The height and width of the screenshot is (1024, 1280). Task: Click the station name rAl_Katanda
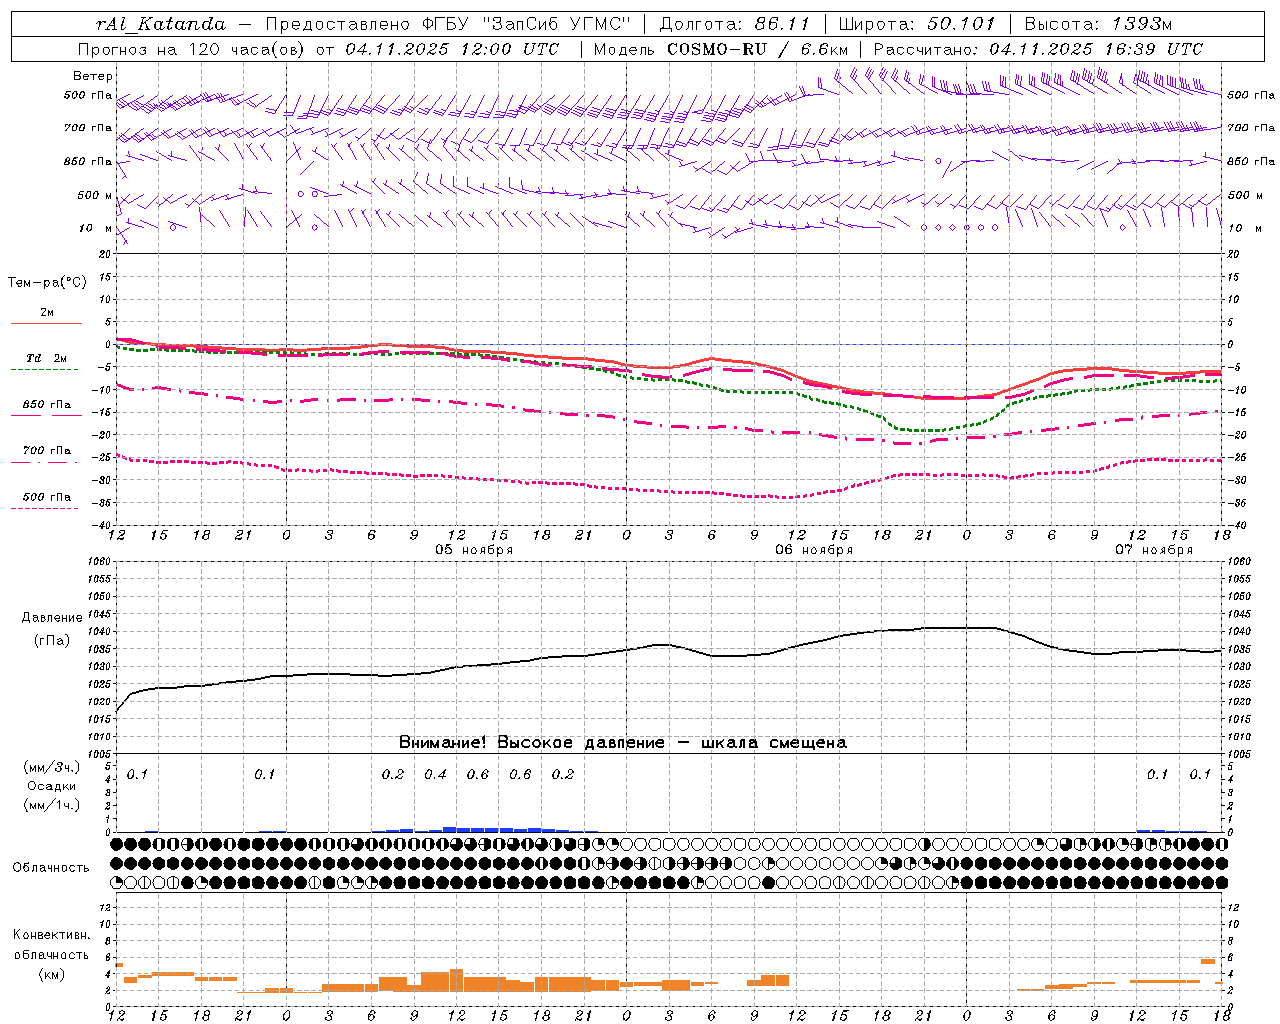[x=161, y=24]
